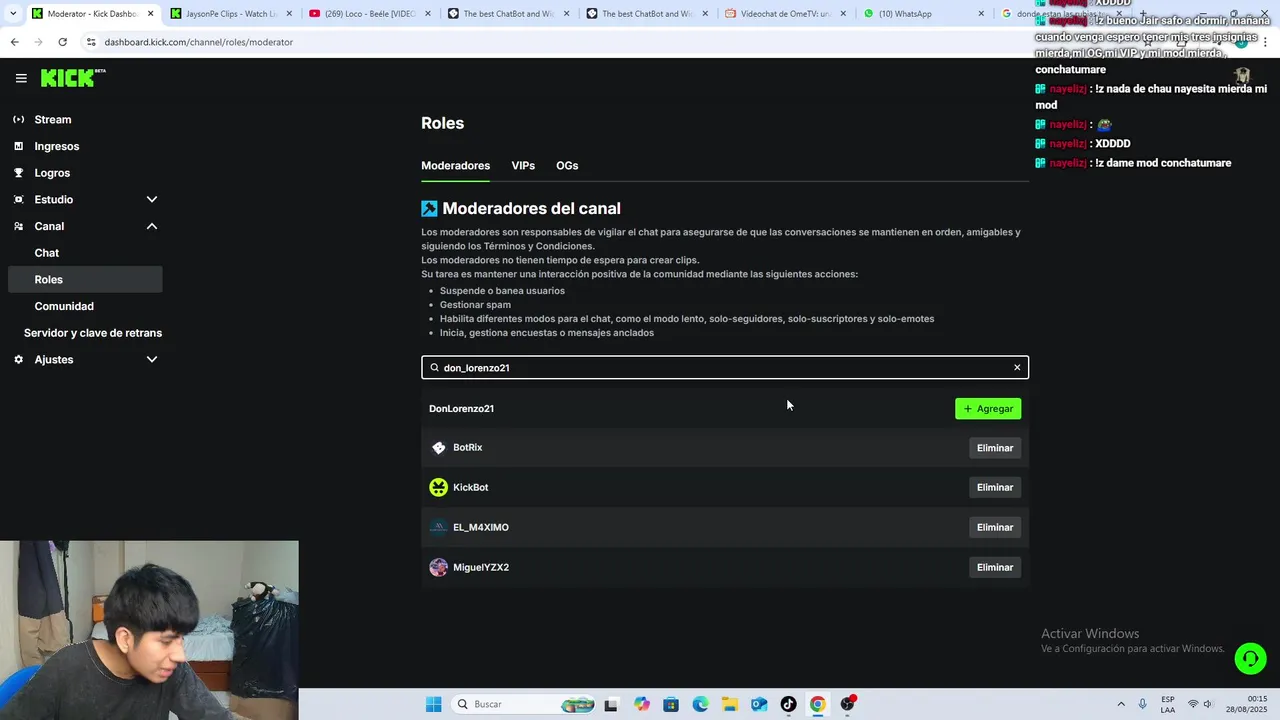This screenshot has height=720, width=1280.
Task: Click the moderator search field
Action: pyautogui.click(x=725, y=367)
